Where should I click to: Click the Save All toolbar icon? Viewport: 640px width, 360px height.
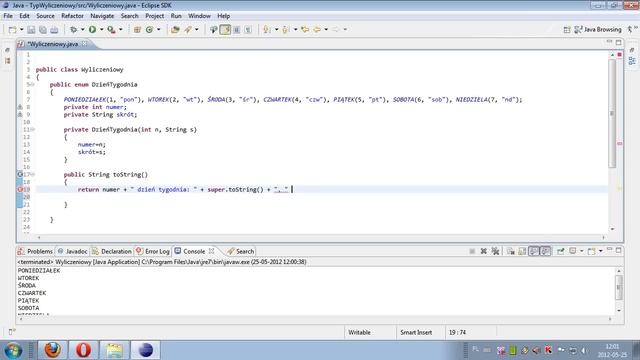[x=42, y=30]
